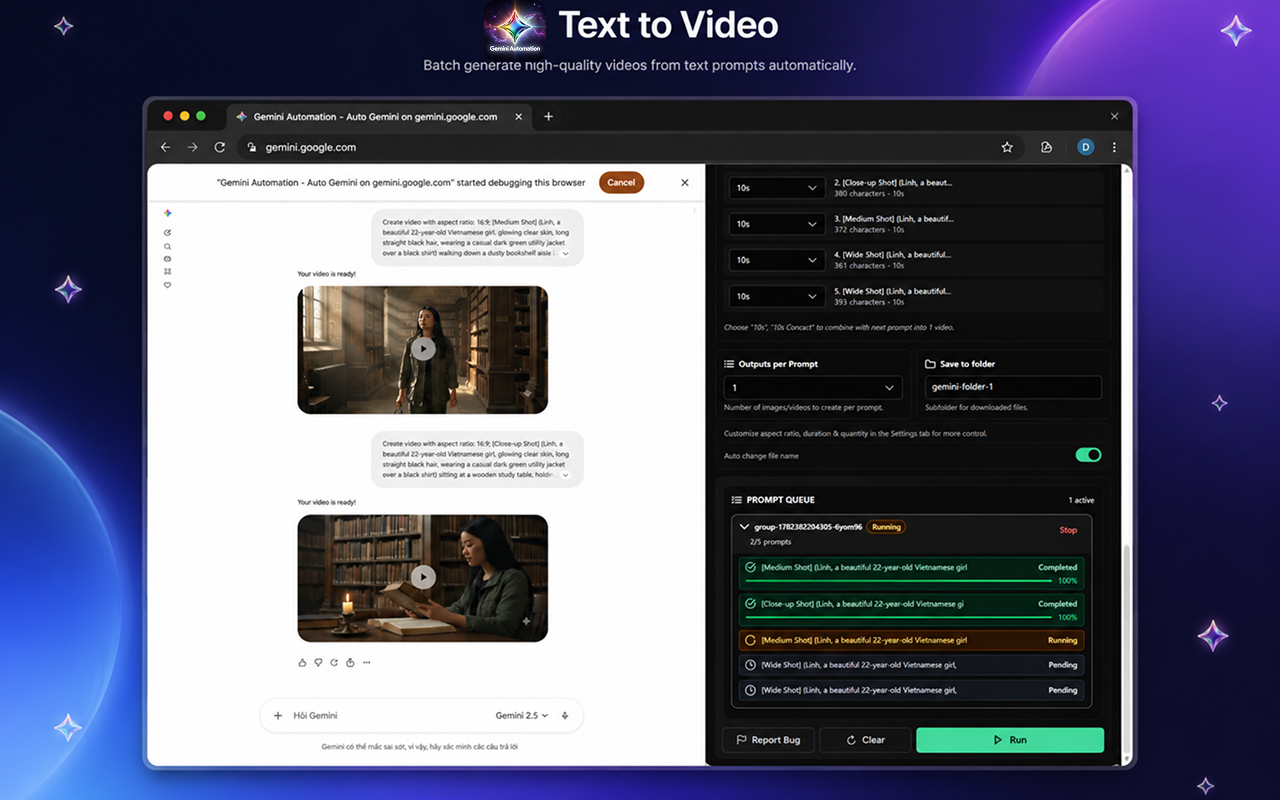Play the library walking video
1280x800 pixels.
pos(423,349)
